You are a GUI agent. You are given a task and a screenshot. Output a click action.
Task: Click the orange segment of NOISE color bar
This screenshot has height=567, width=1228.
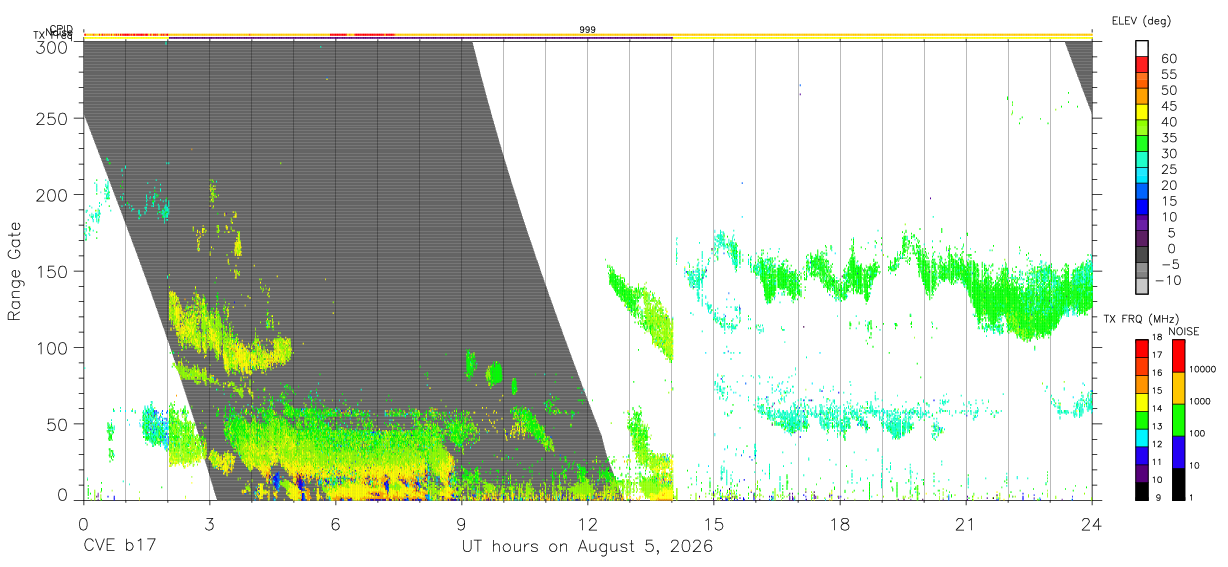coord(1177,388)
